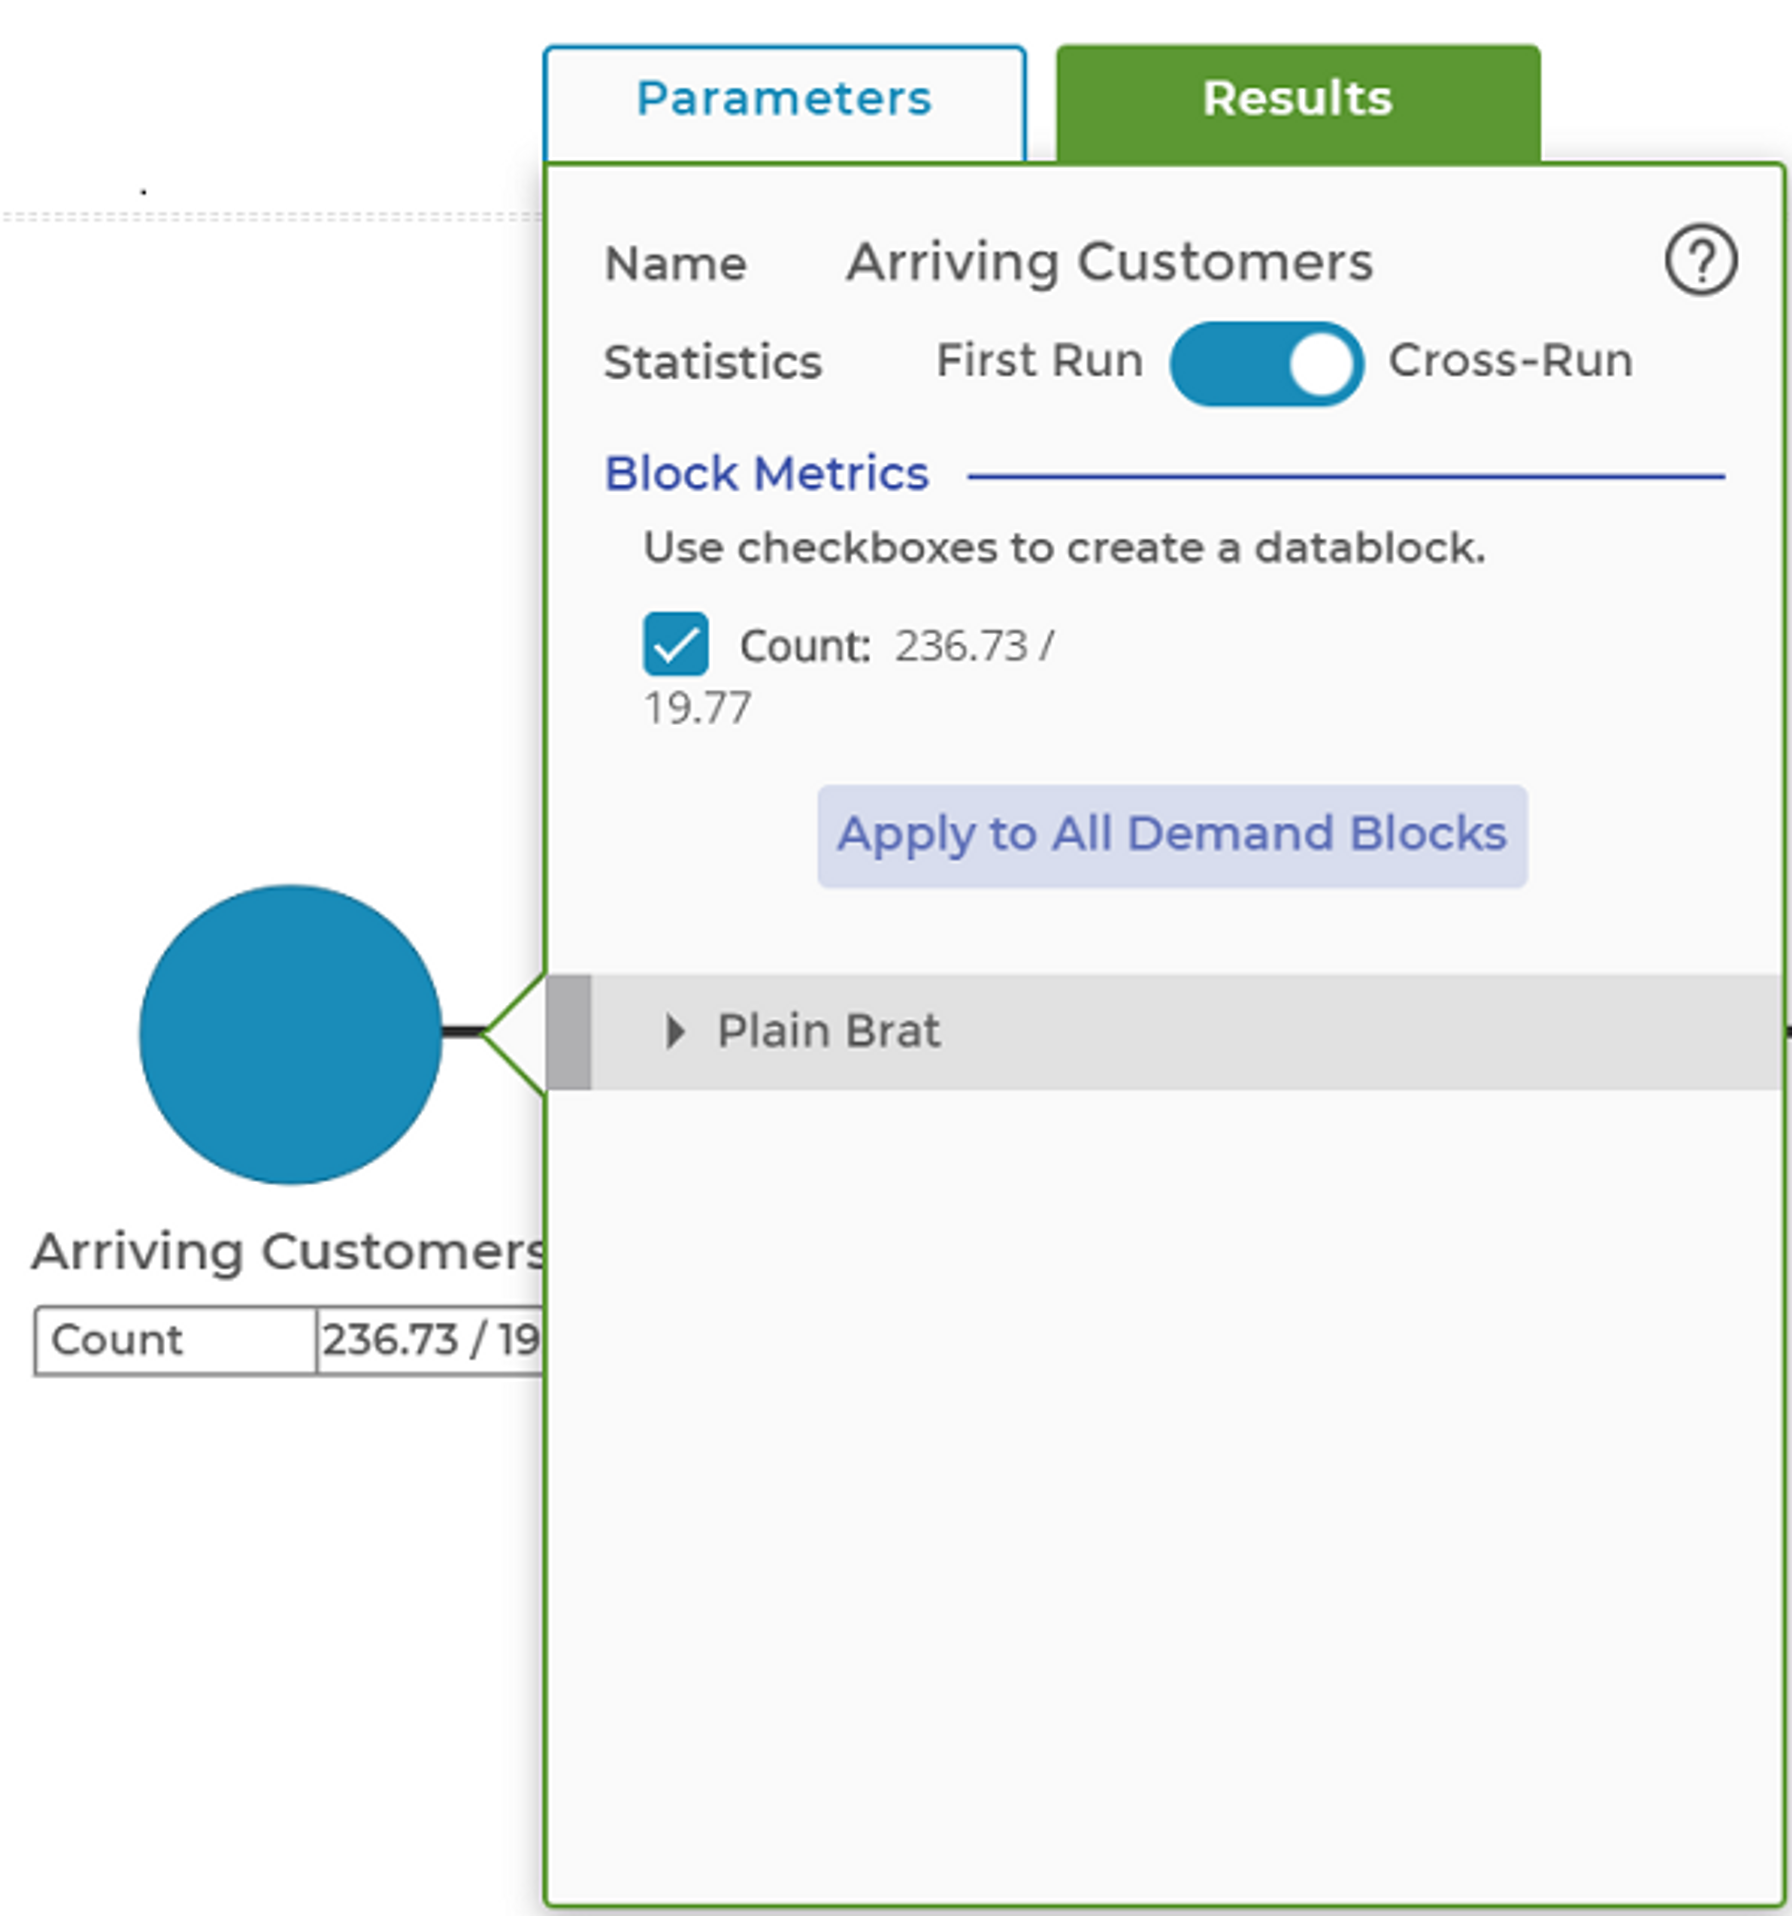Viewport: 1792px width, 1916px height.
Task: Click the Arriving Customers name in the panel
Action: coord(1109,263)
